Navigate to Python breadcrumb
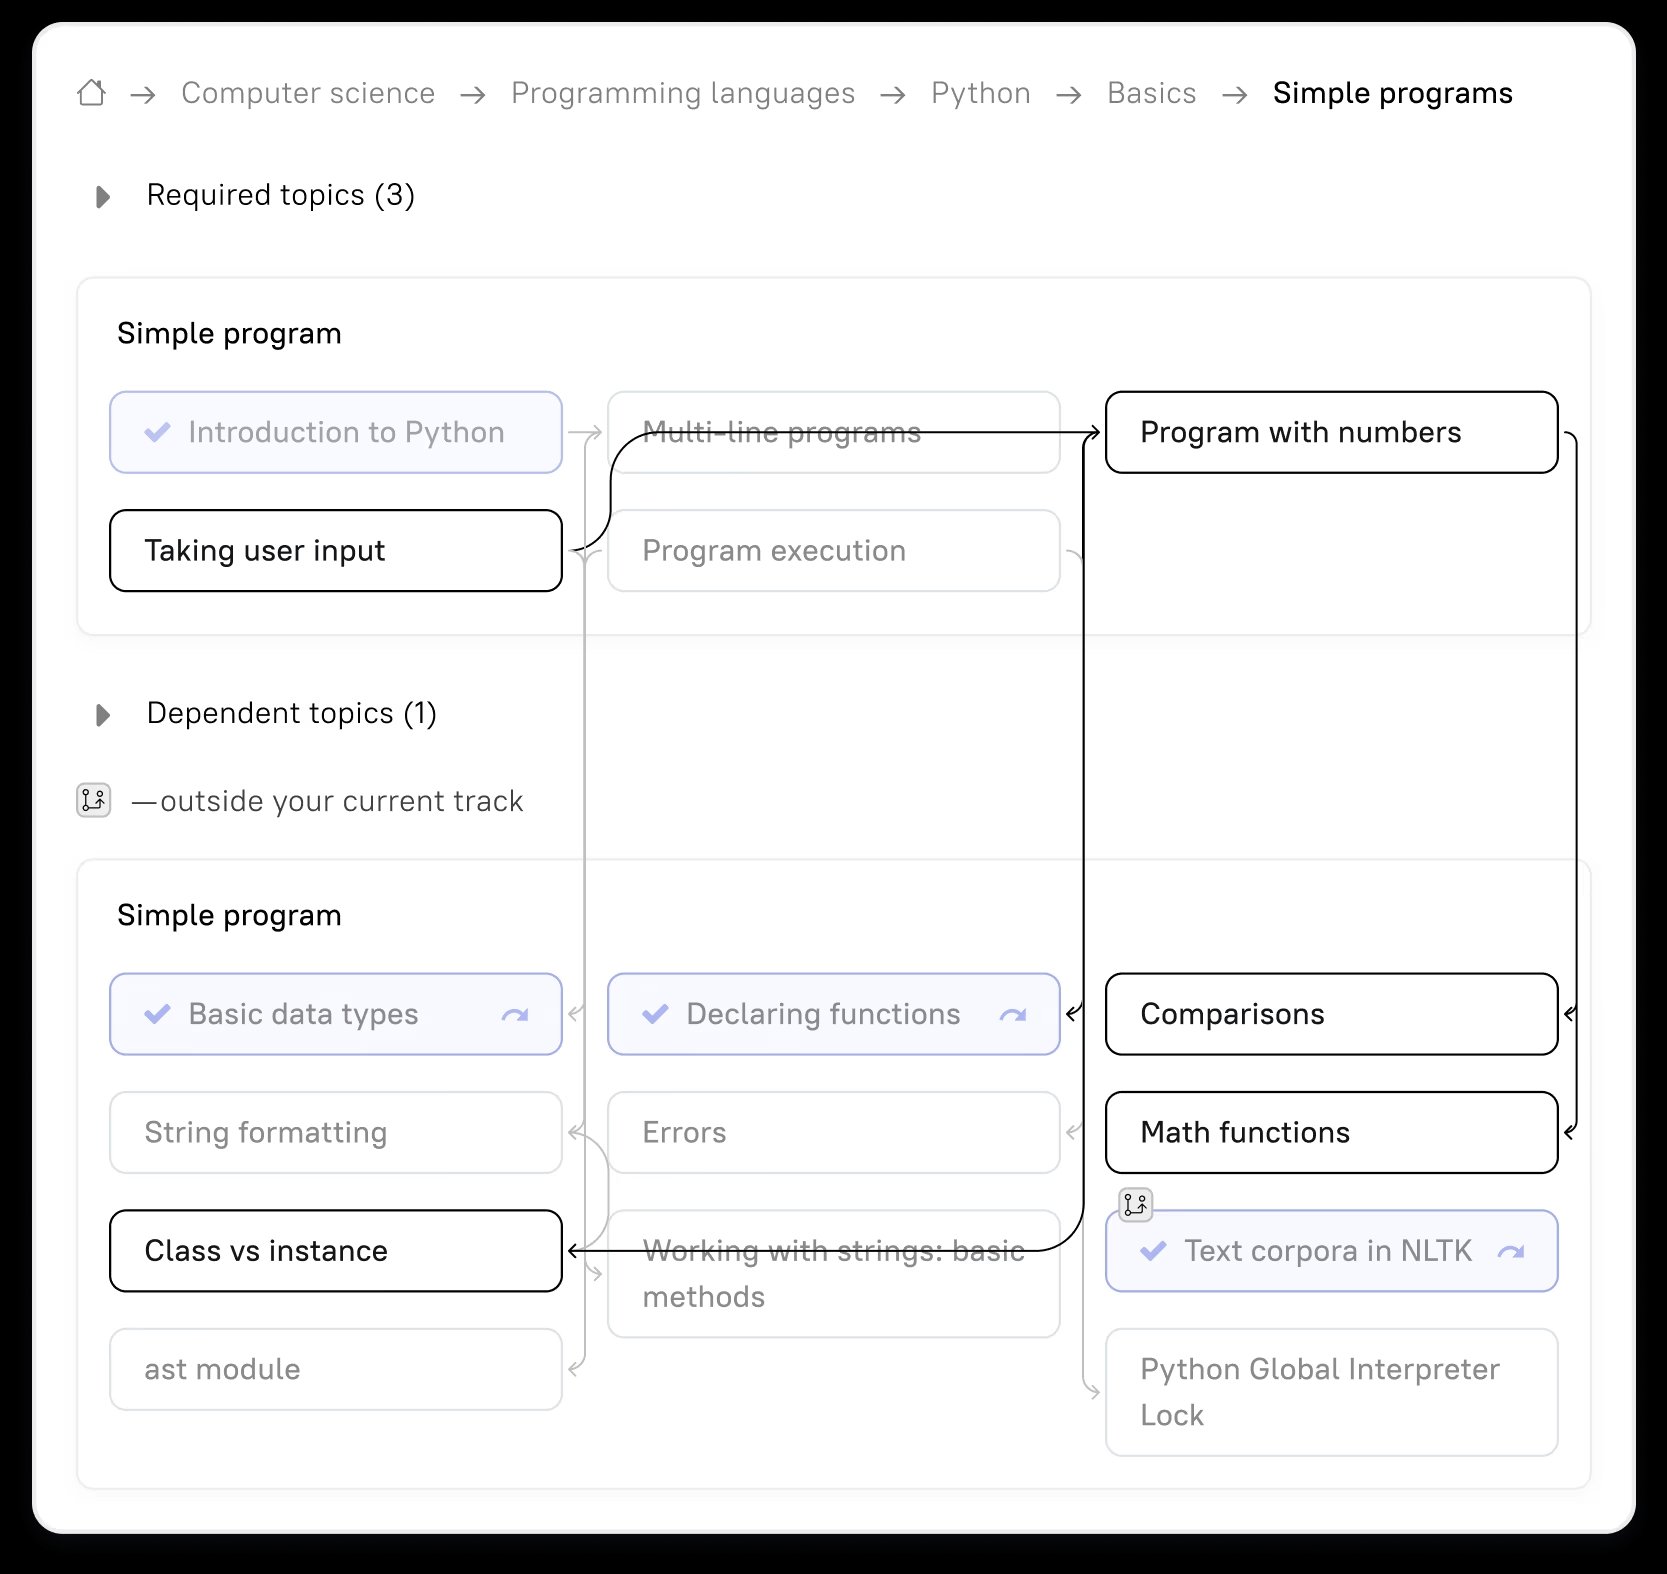This screenshot has height=1574, width=1667. [x=980, y=93]
